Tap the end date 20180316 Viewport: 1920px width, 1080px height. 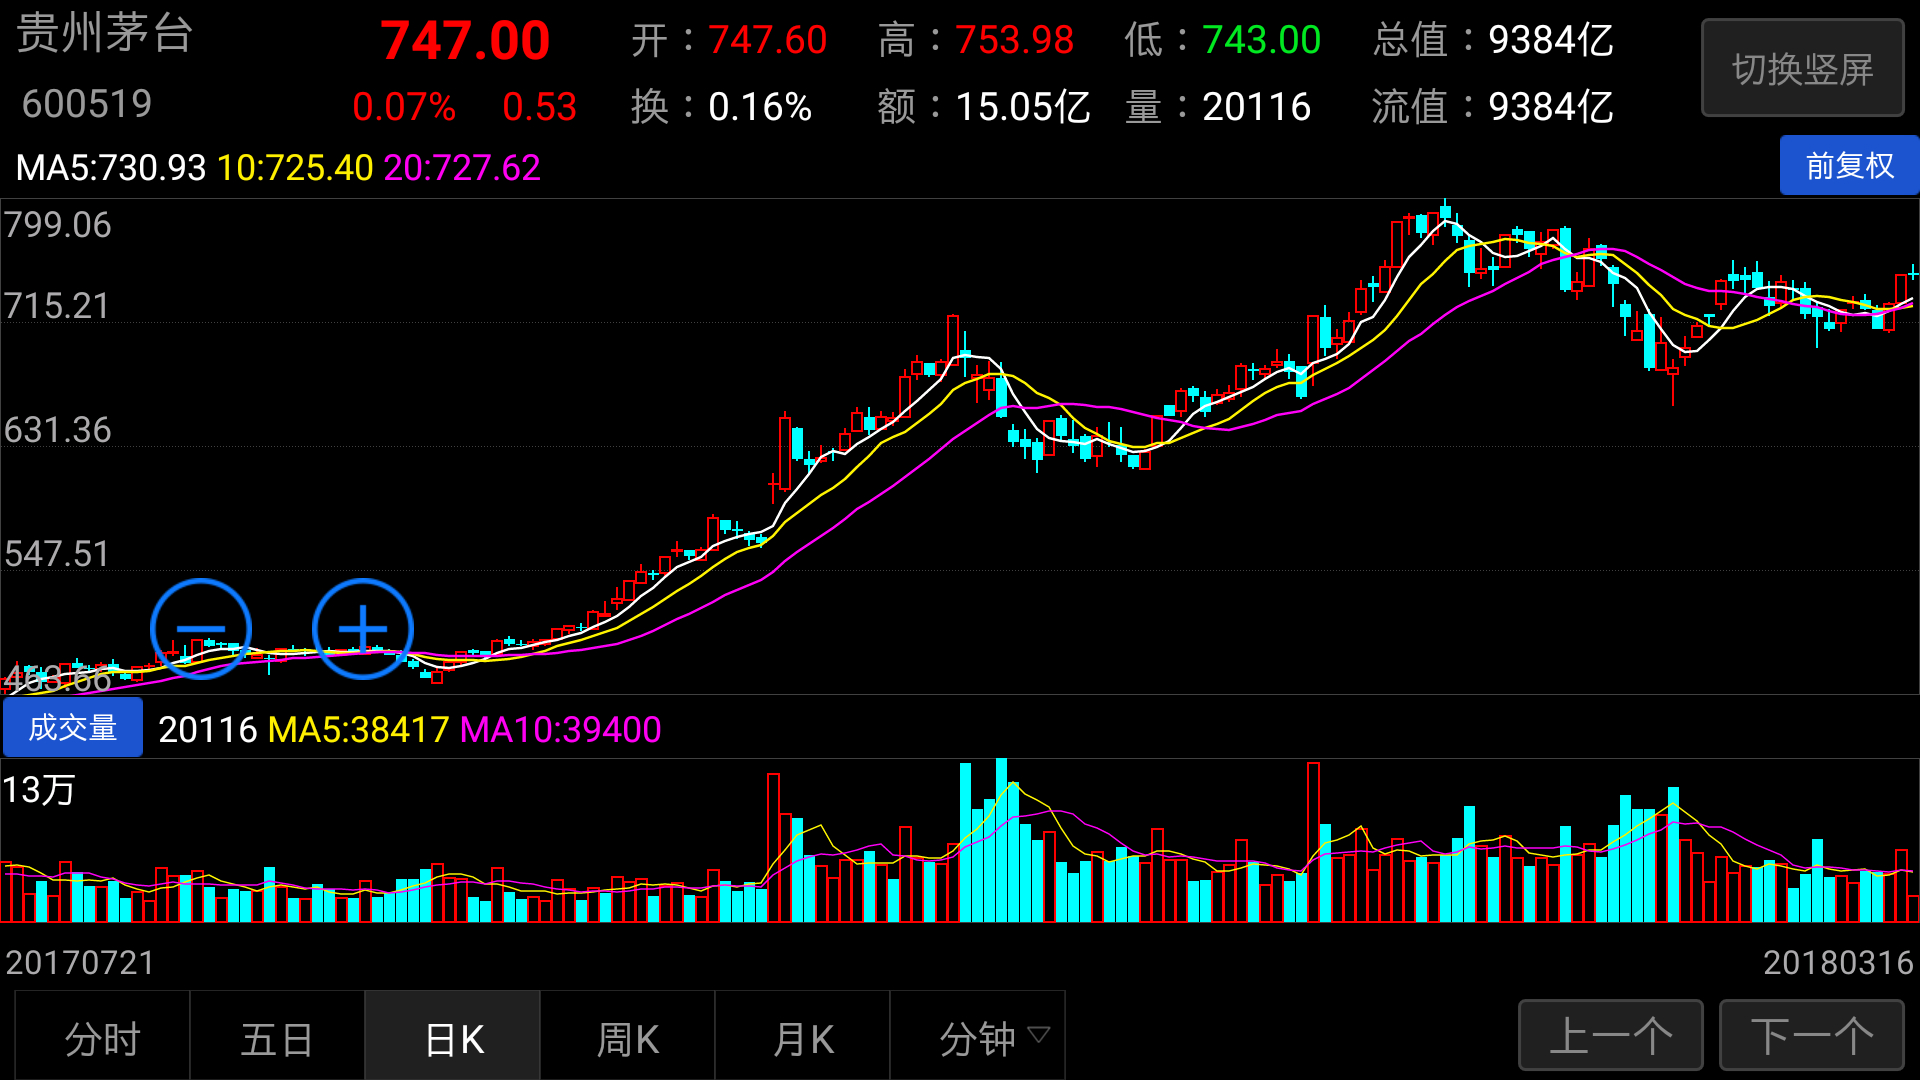pos(1838,963)
